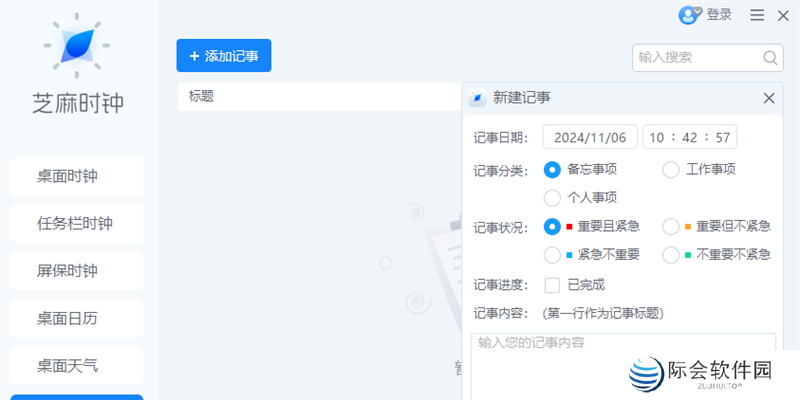800x400 pixels.
Task: Click the 第一行作为记事标题 hint text
Action: 603,313
